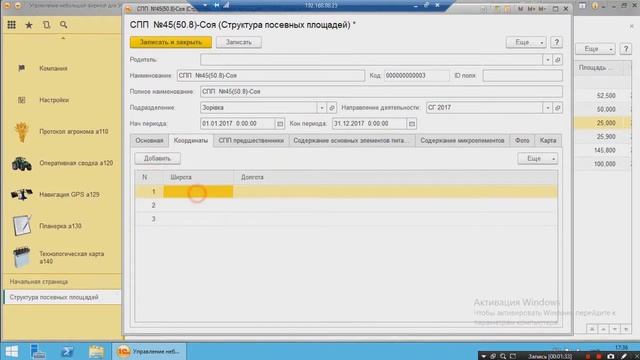Open Server Manager taskbar icon
This screenshot has height=360, width=640.
click(x=38, y=351)
